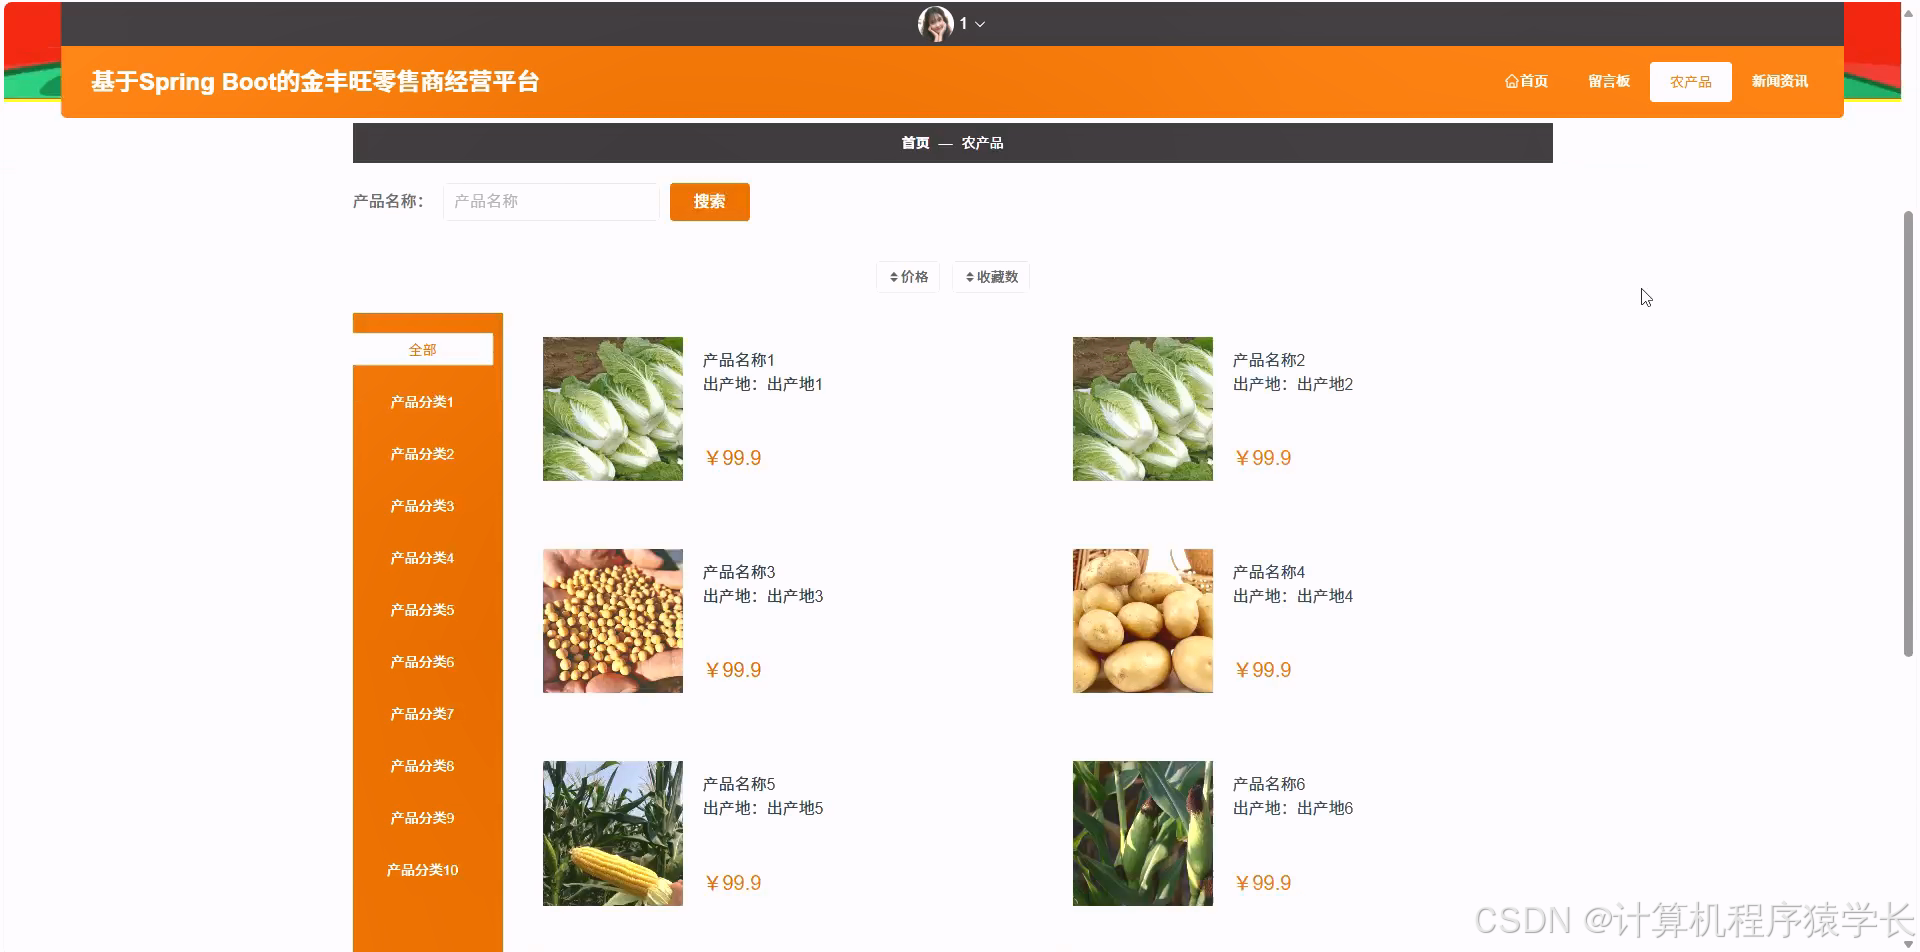Toggle sorting by 价格

[x=908, y=276]
